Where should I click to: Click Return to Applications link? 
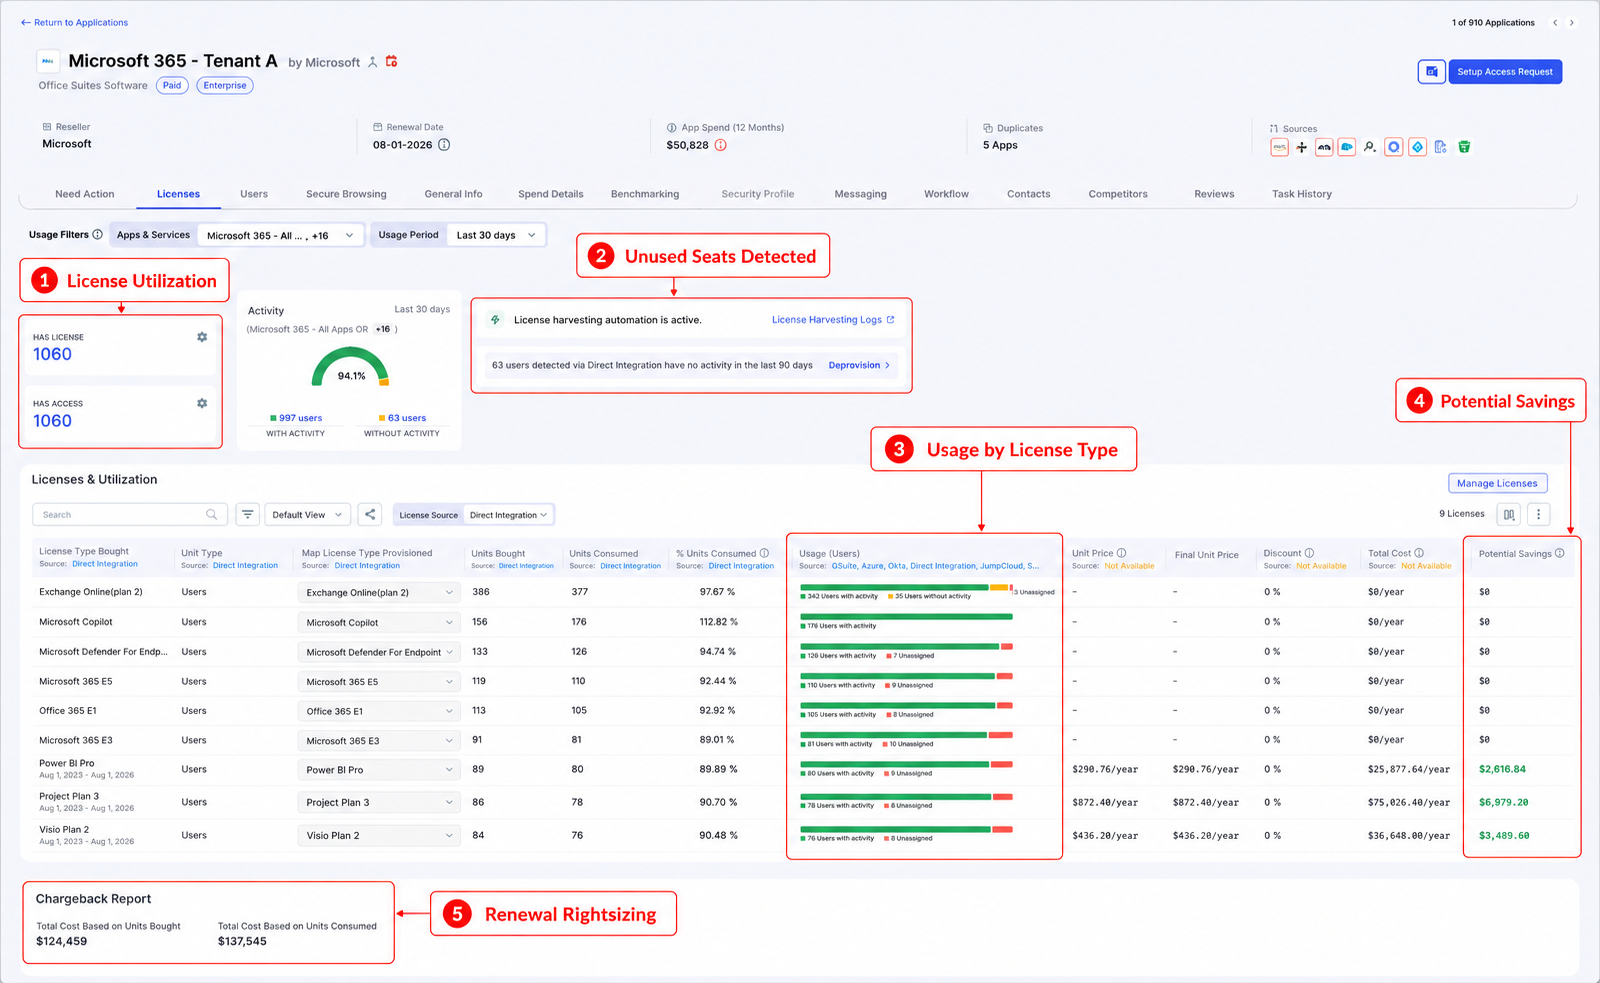click(74, 22)
